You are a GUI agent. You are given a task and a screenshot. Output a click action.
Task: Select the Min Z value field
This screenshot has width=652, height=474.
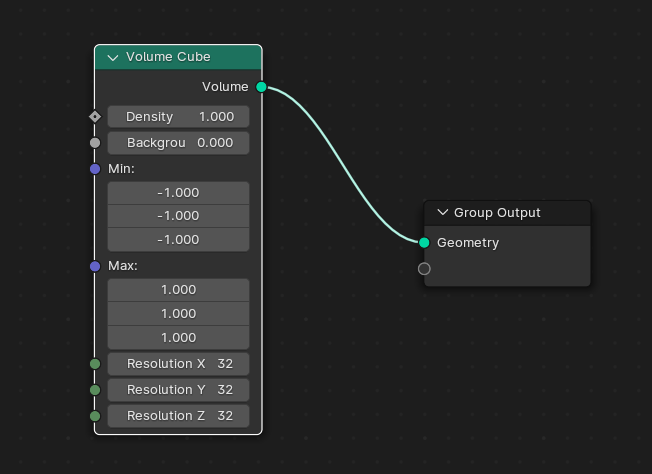(x=178, y=240)
